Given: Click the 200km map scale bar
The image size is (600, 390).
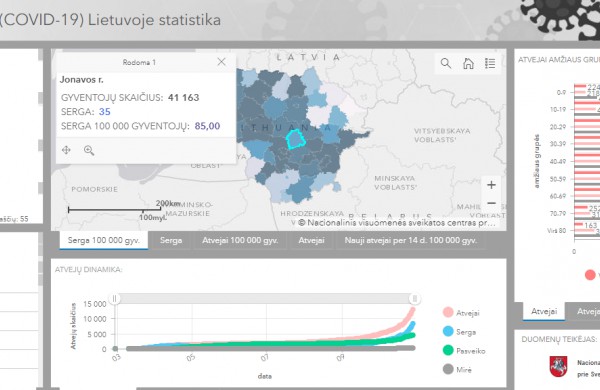Looking at the screenshot, I should (114, 209).
